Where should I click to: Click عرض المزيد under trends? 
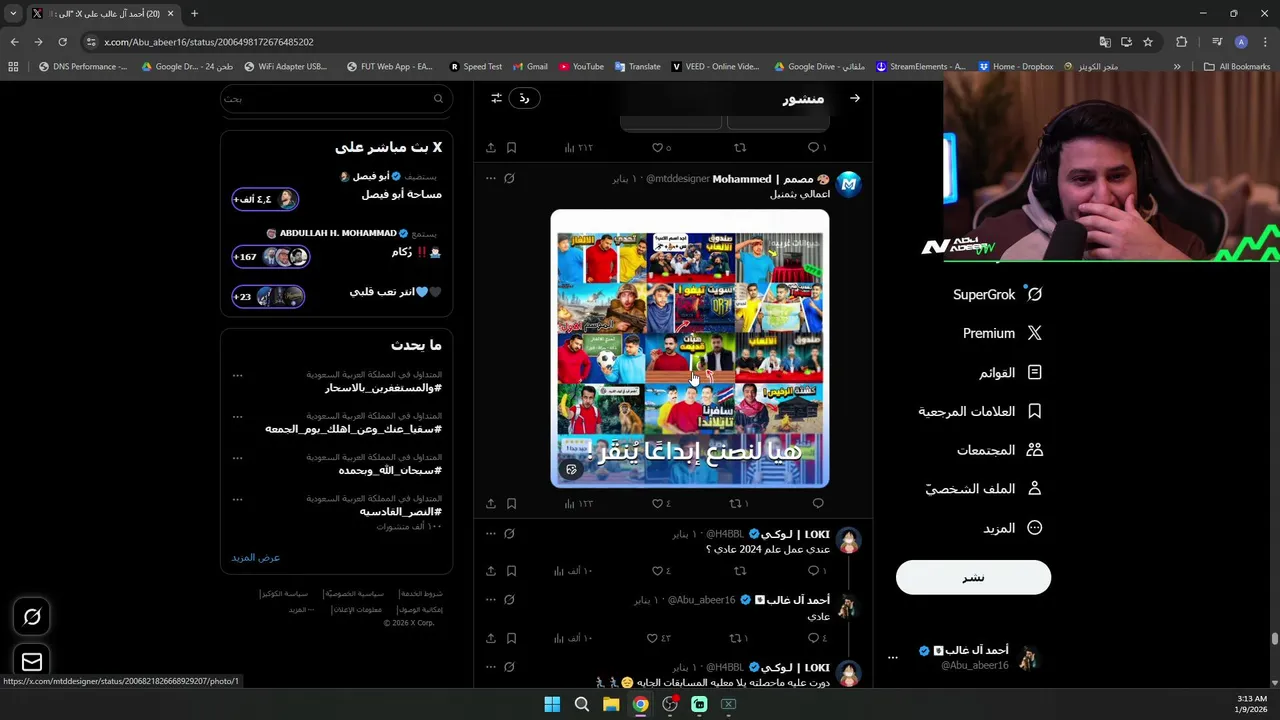click(256, 557)
